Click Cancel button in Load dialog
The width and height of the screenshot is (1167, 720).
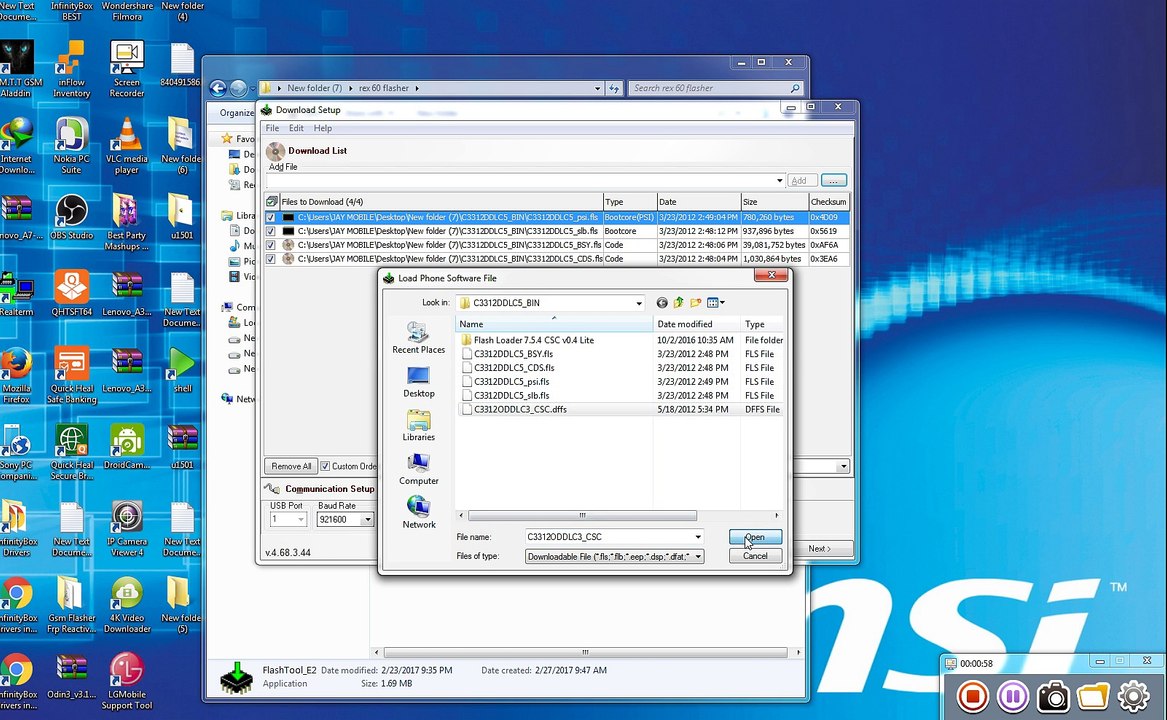[755, 556]
